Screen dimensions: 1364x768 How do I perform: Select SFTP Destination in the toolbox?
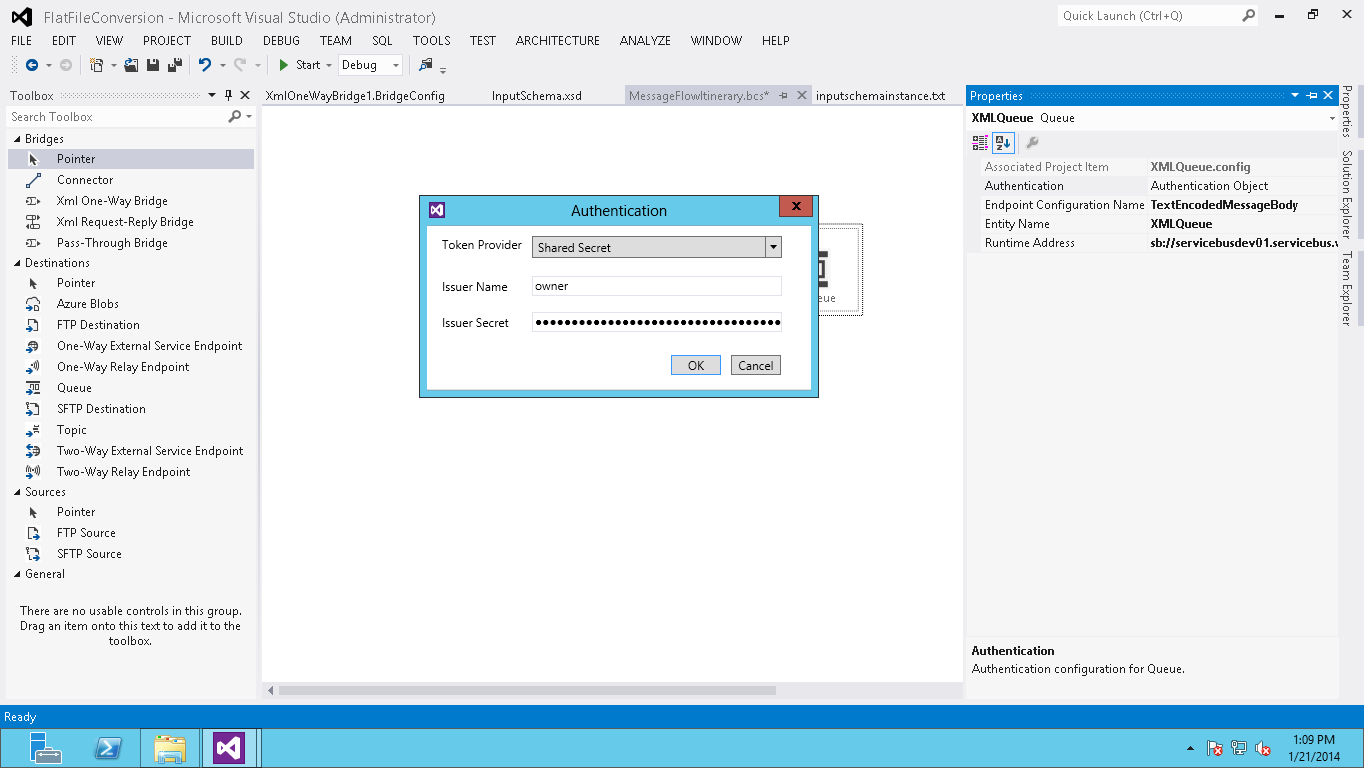click(131, 409)
